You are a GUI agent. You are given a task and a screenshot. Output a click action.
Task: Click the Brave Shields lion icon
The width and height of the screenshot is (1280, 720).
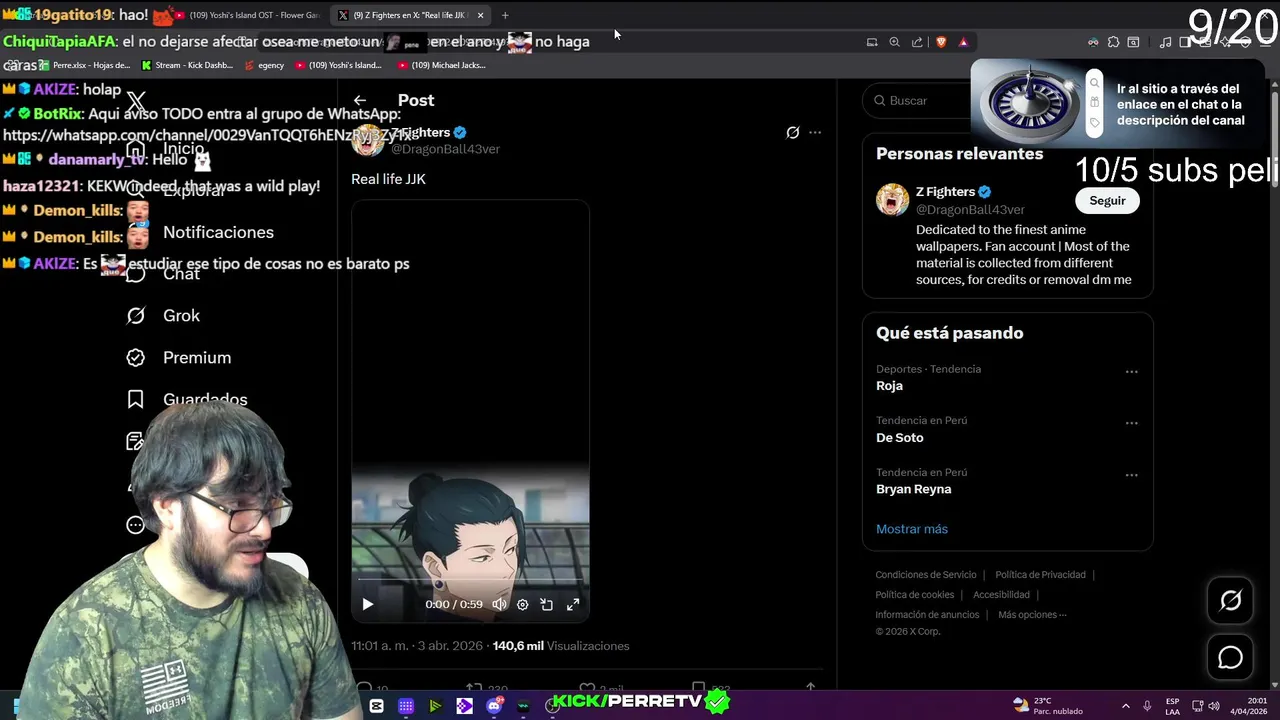click(941, 42)
